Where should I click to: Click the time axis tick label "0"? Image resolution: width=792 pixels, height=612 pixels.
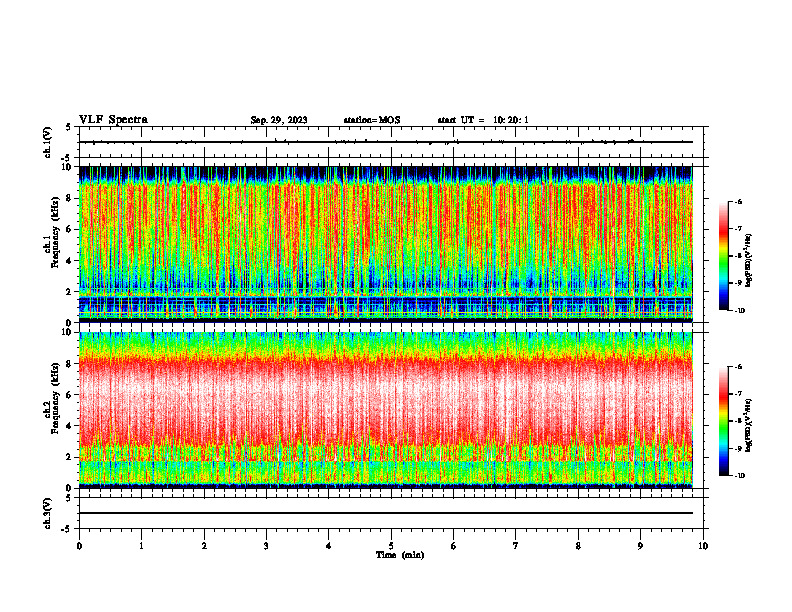tap(79, 546)
